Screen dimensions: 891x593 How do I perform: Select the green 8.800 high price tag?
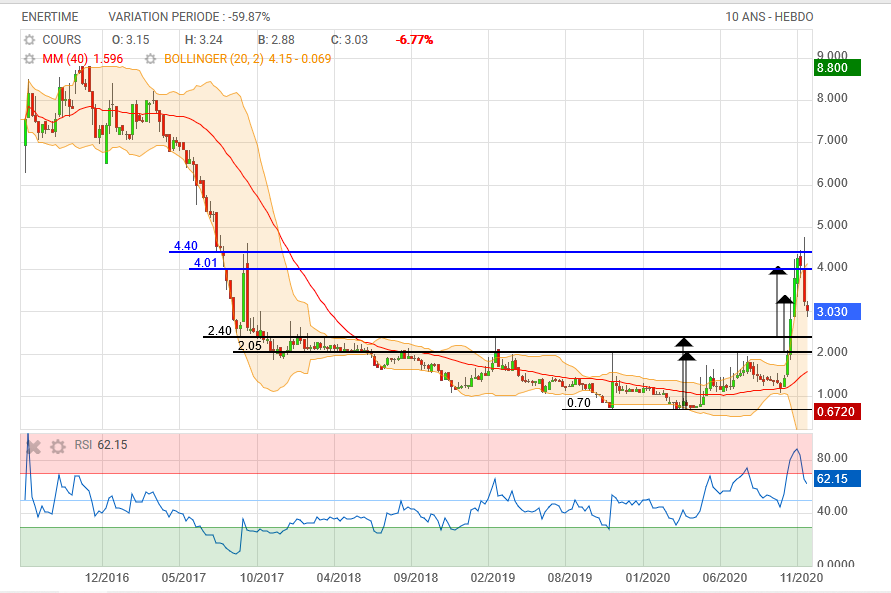tap(838, 68)
